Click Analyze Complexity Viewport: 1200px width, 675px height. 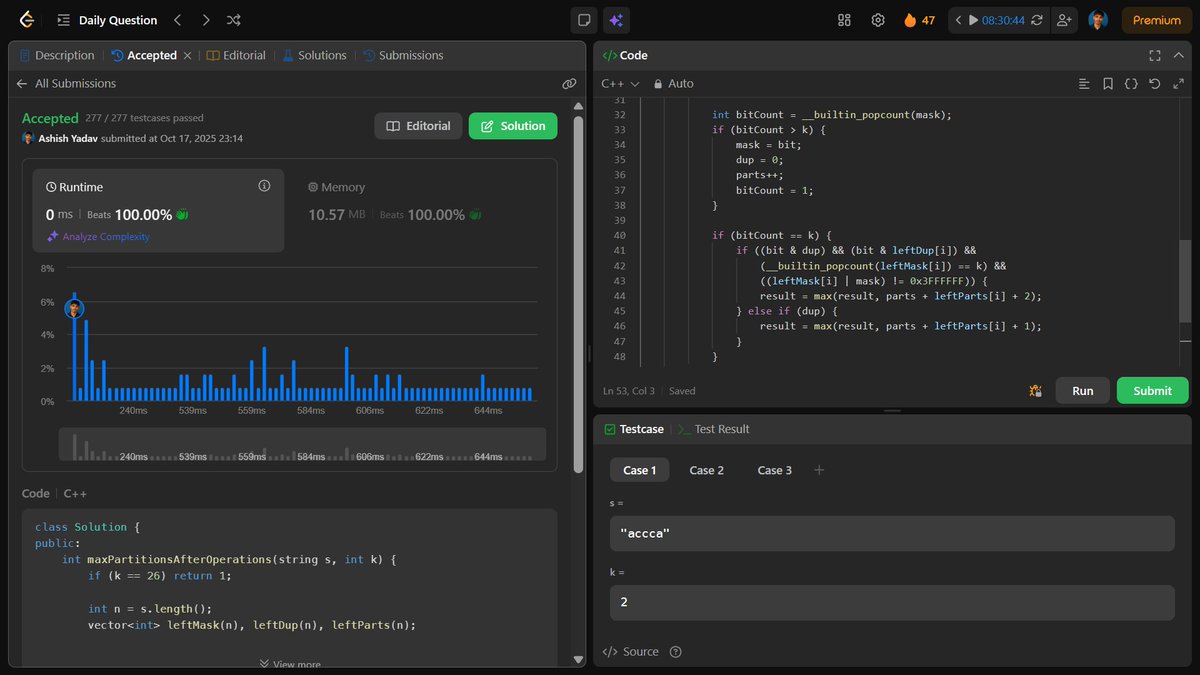(98, 237)
